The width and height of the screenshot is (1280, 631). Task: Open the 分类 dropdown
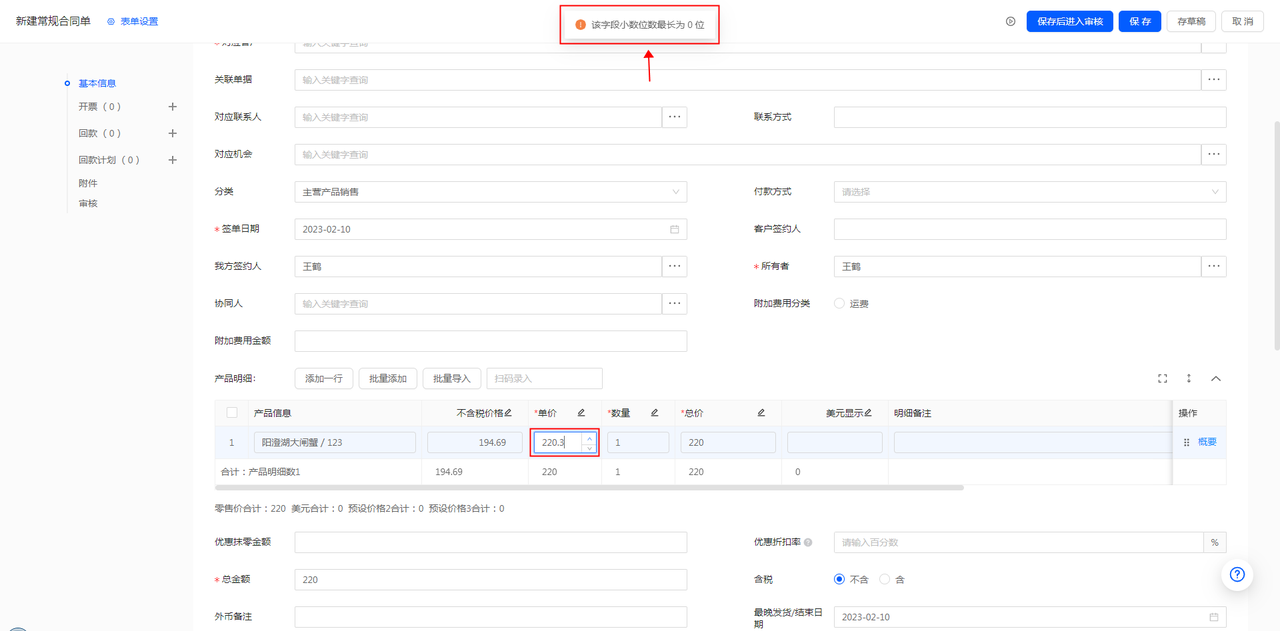(490, 192)
